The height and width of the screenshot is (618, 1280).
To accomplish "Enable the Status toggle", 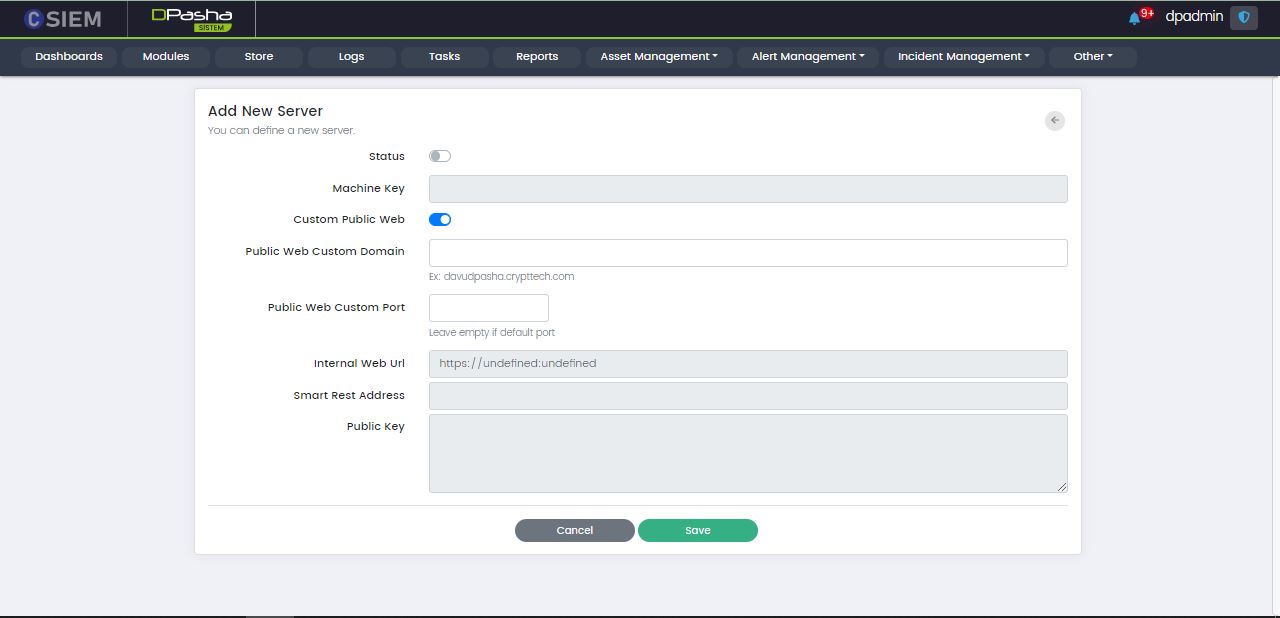I will coord(440,156).
